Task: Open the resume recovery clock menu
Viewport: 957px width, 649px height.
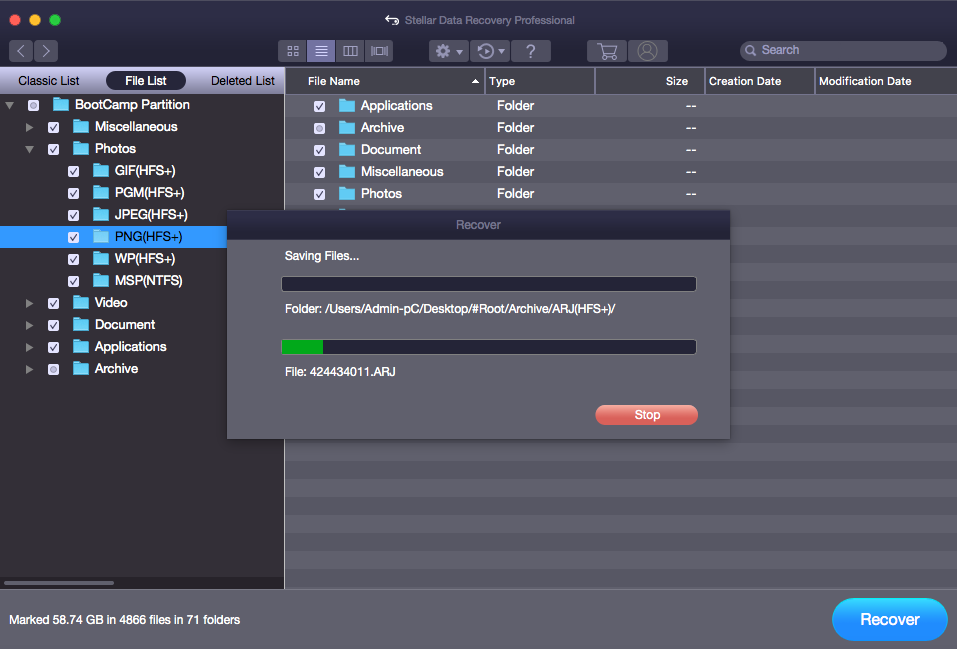Action: (x=491, y=51)
